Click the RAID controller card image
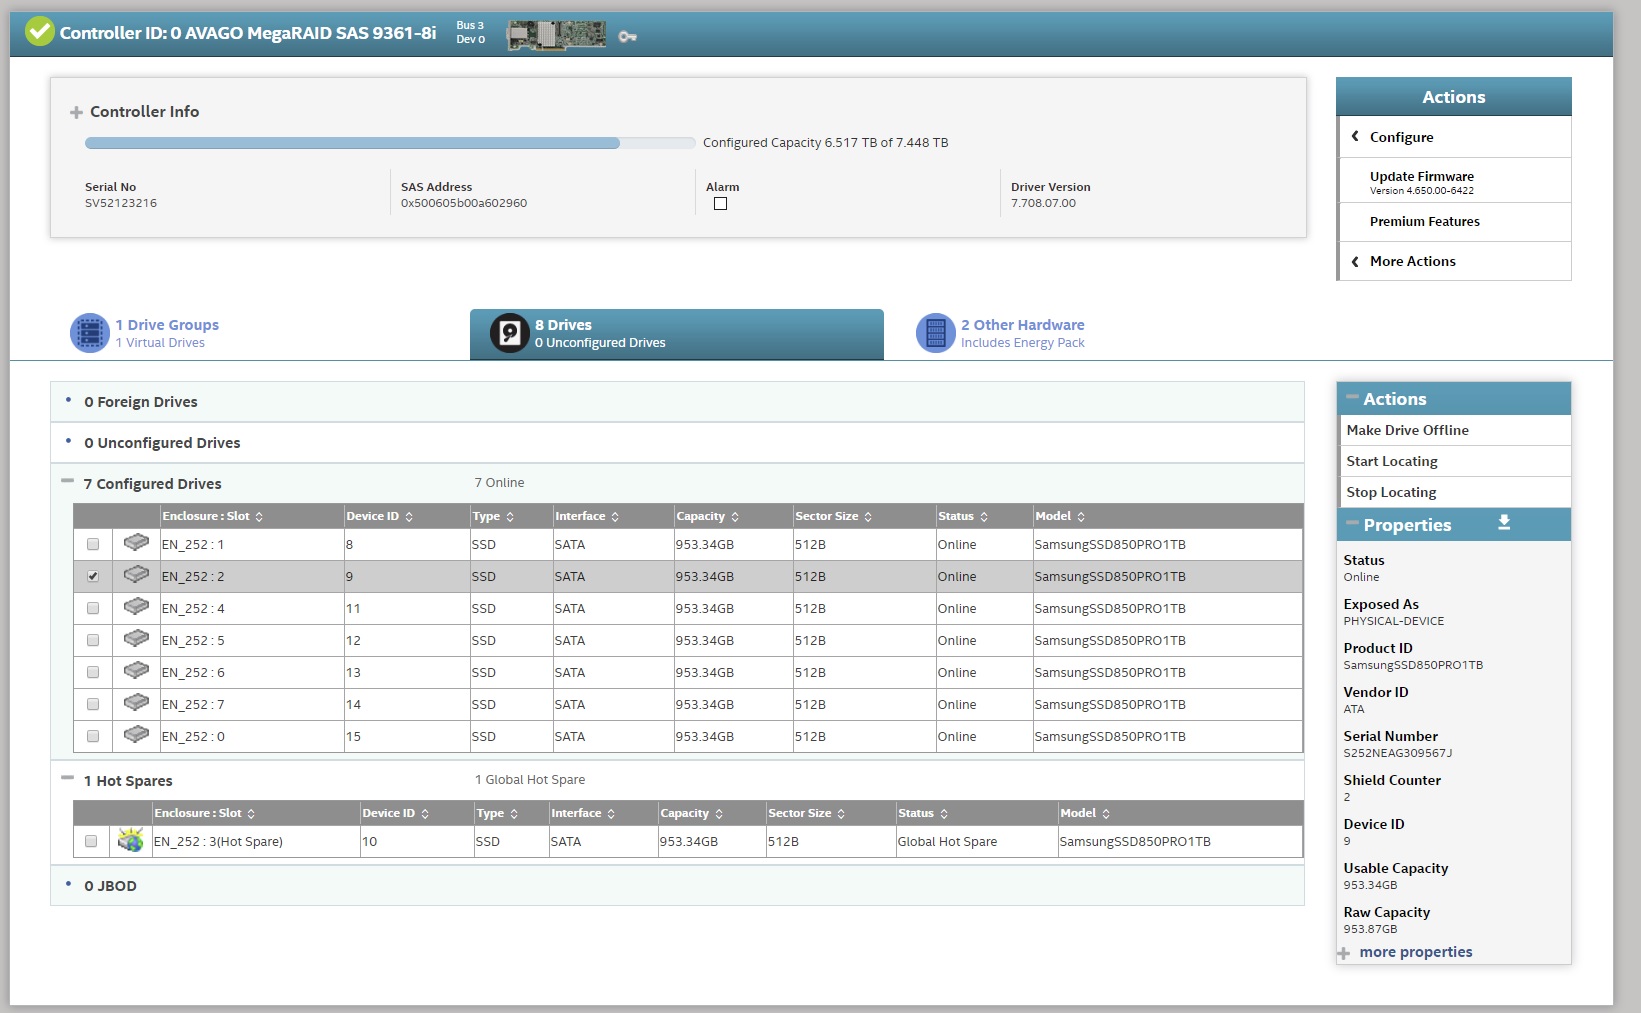This screenshot has width=1641, height=1013. click(x=556, y=35)
